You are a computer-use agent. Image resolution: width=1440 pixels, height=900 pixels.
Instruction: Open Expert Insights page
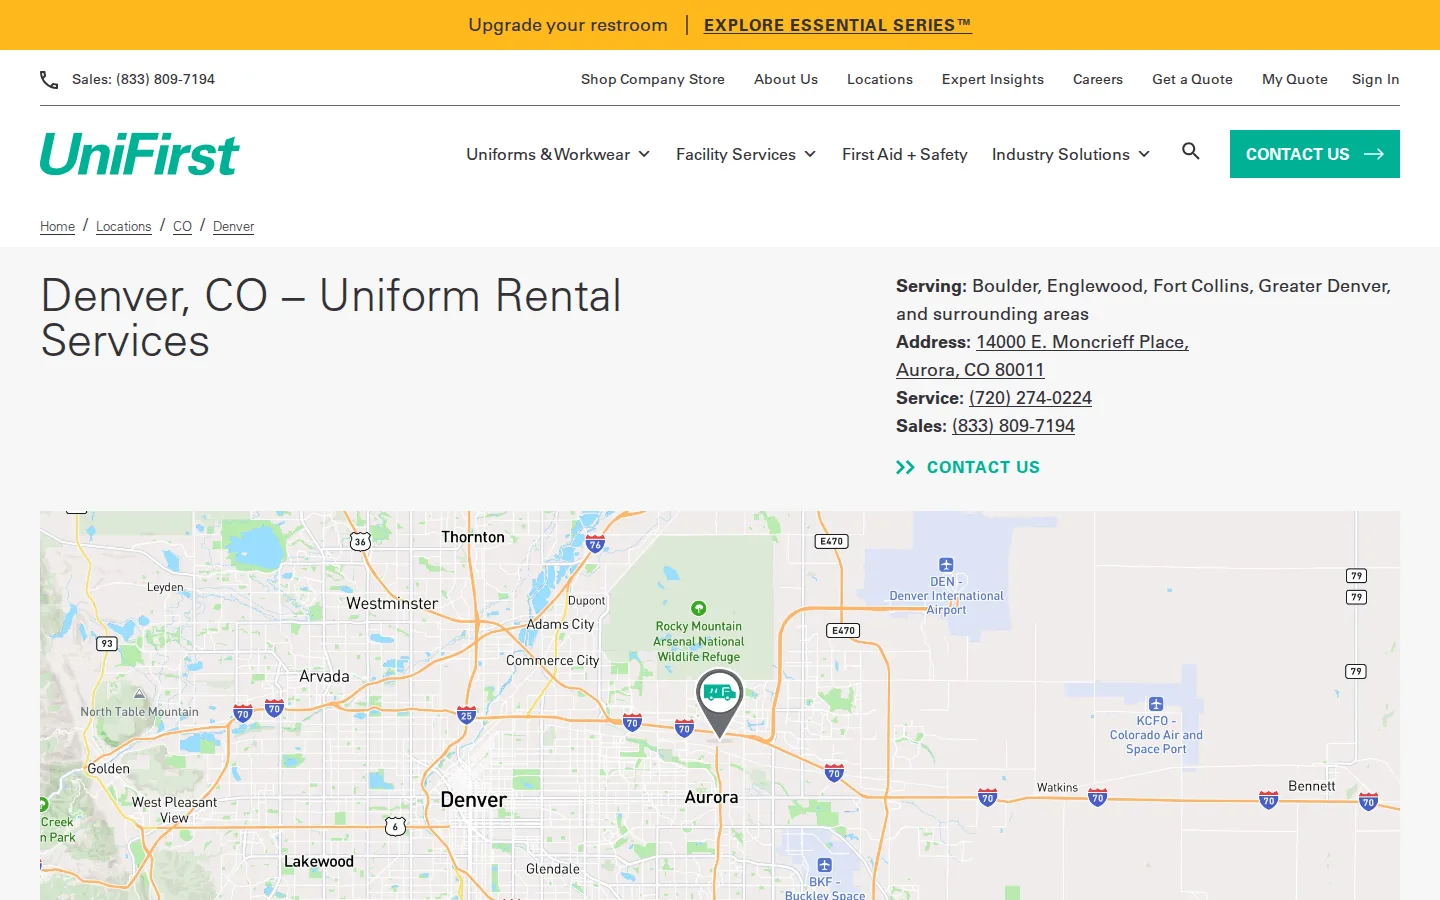click(993, 79)
